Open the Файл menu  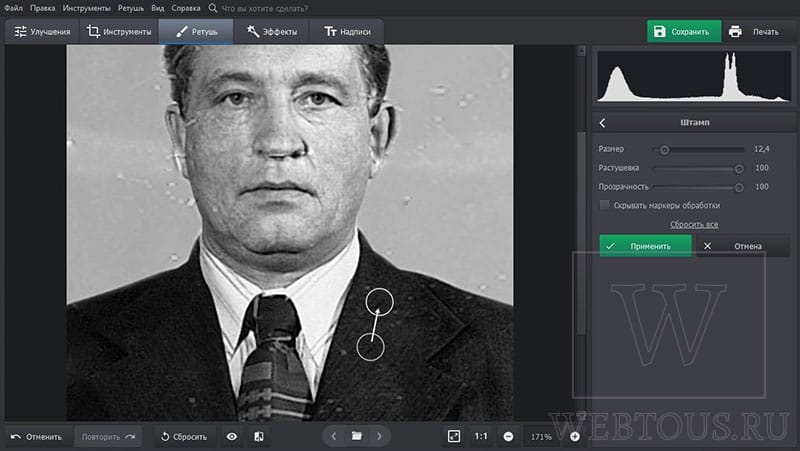click(x=13, y=8)
